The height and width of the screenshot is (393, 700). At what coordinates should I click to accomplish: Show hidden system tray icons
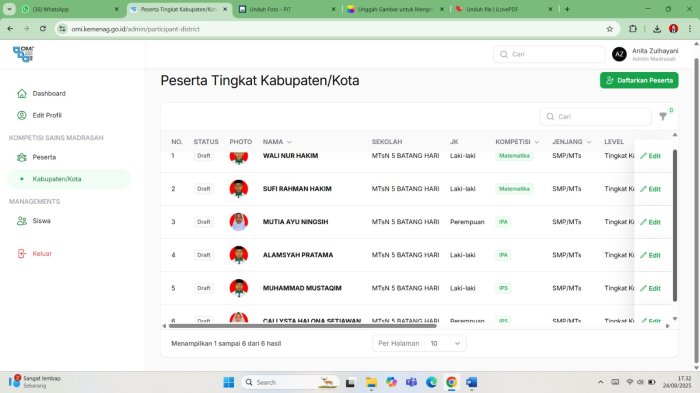click(x=600, y=382)
